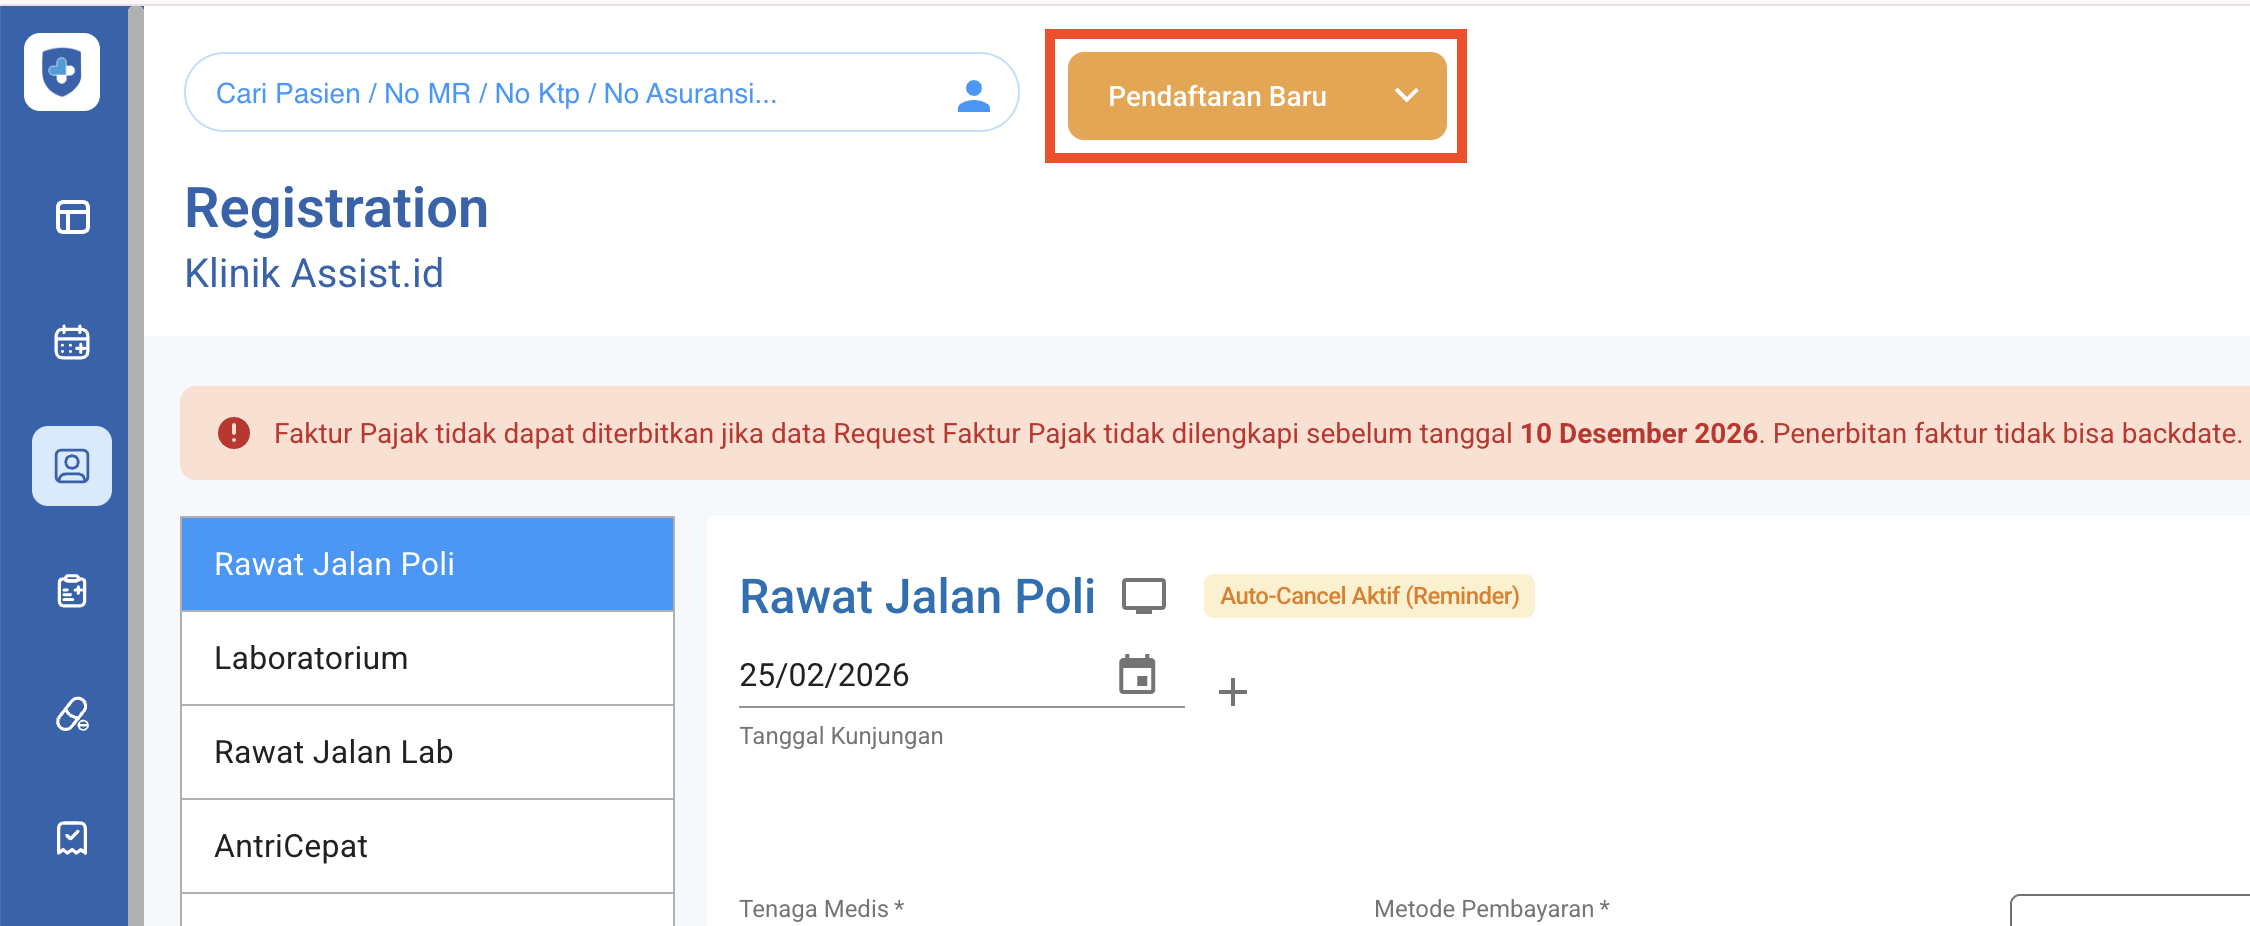Open the dashboard layout icon in sidebar
Viewport: 2250px width, 926px height.
[72, 217]
